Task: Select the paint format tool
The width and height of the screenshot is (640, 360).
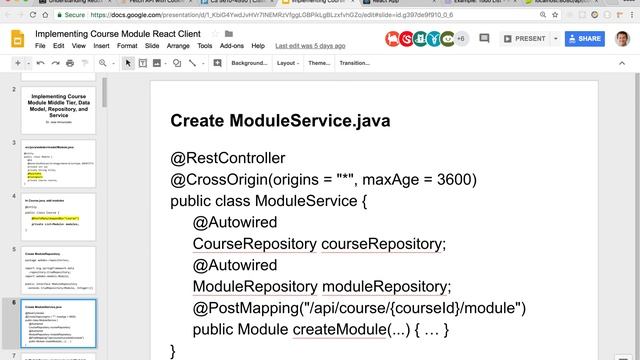Action: click(85, 63)
